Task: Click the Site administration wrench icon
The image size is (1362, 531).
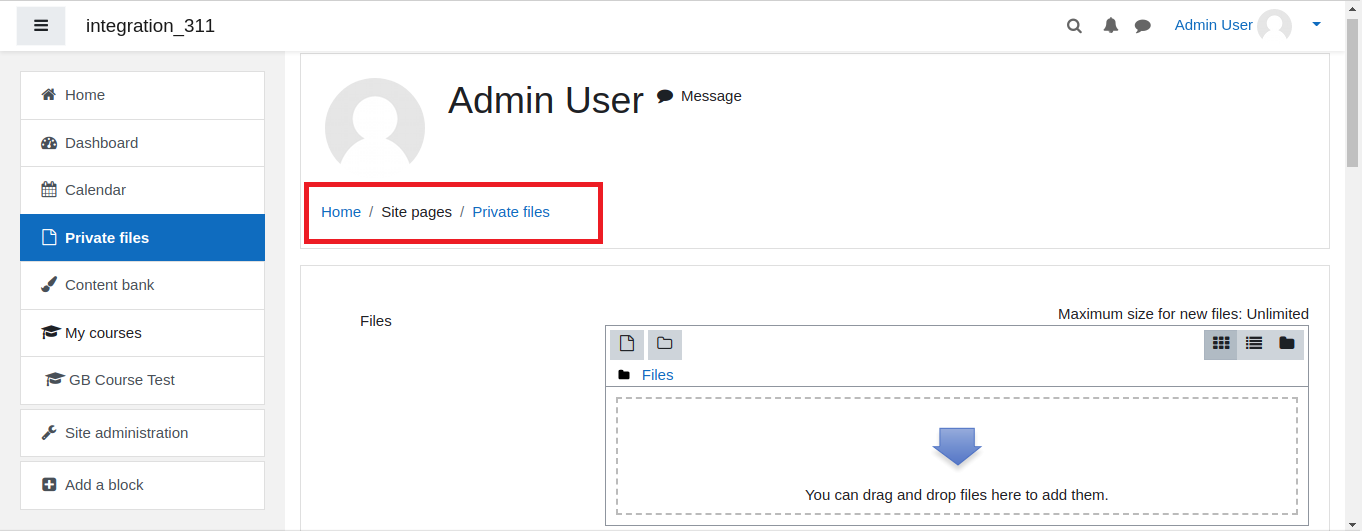Action: (49, 433)
